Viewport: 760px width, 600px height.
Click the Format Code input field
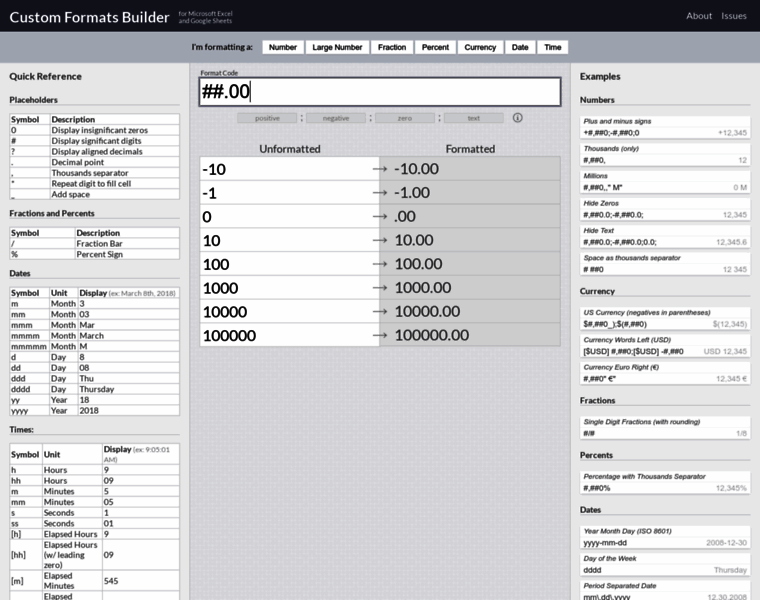pyautogui.click(x=380, y=92)
